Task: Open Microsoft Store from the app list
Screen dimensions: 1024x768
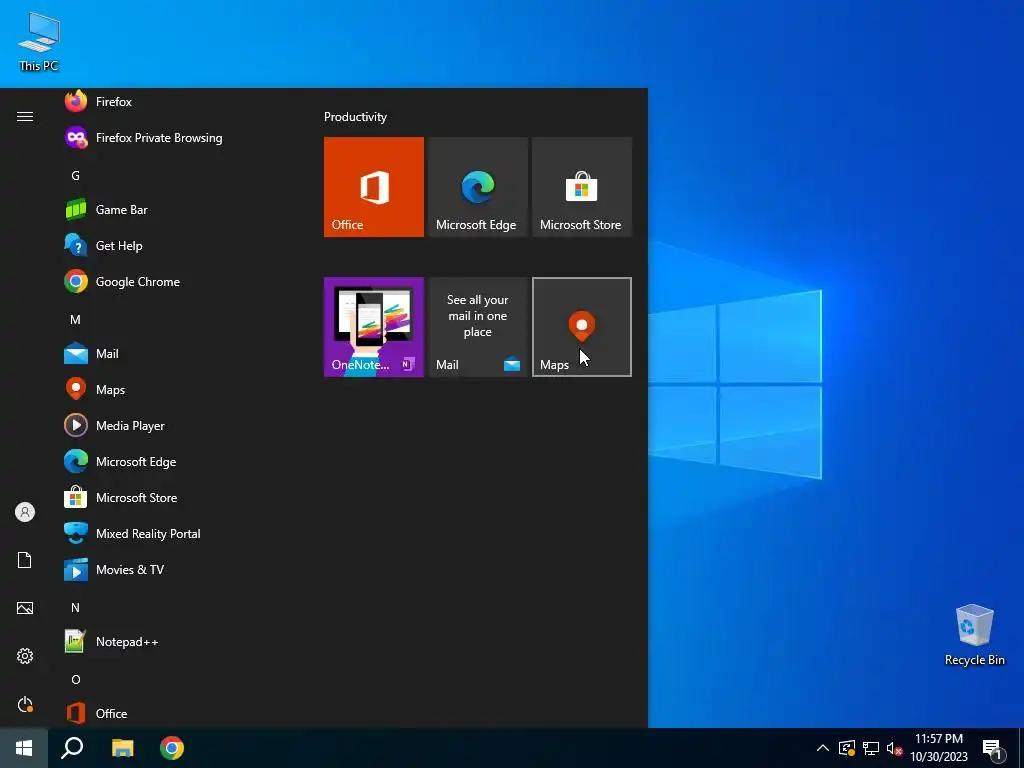Action: click(x=176, y=497)
